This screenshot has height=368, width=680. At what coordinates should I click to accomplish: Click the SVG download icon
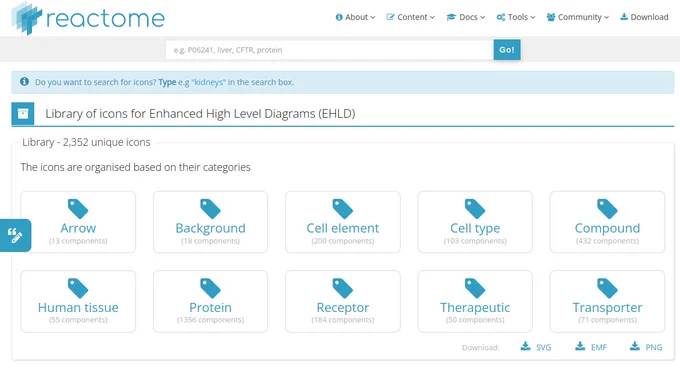pyautogui.click(x=525, y=346)
